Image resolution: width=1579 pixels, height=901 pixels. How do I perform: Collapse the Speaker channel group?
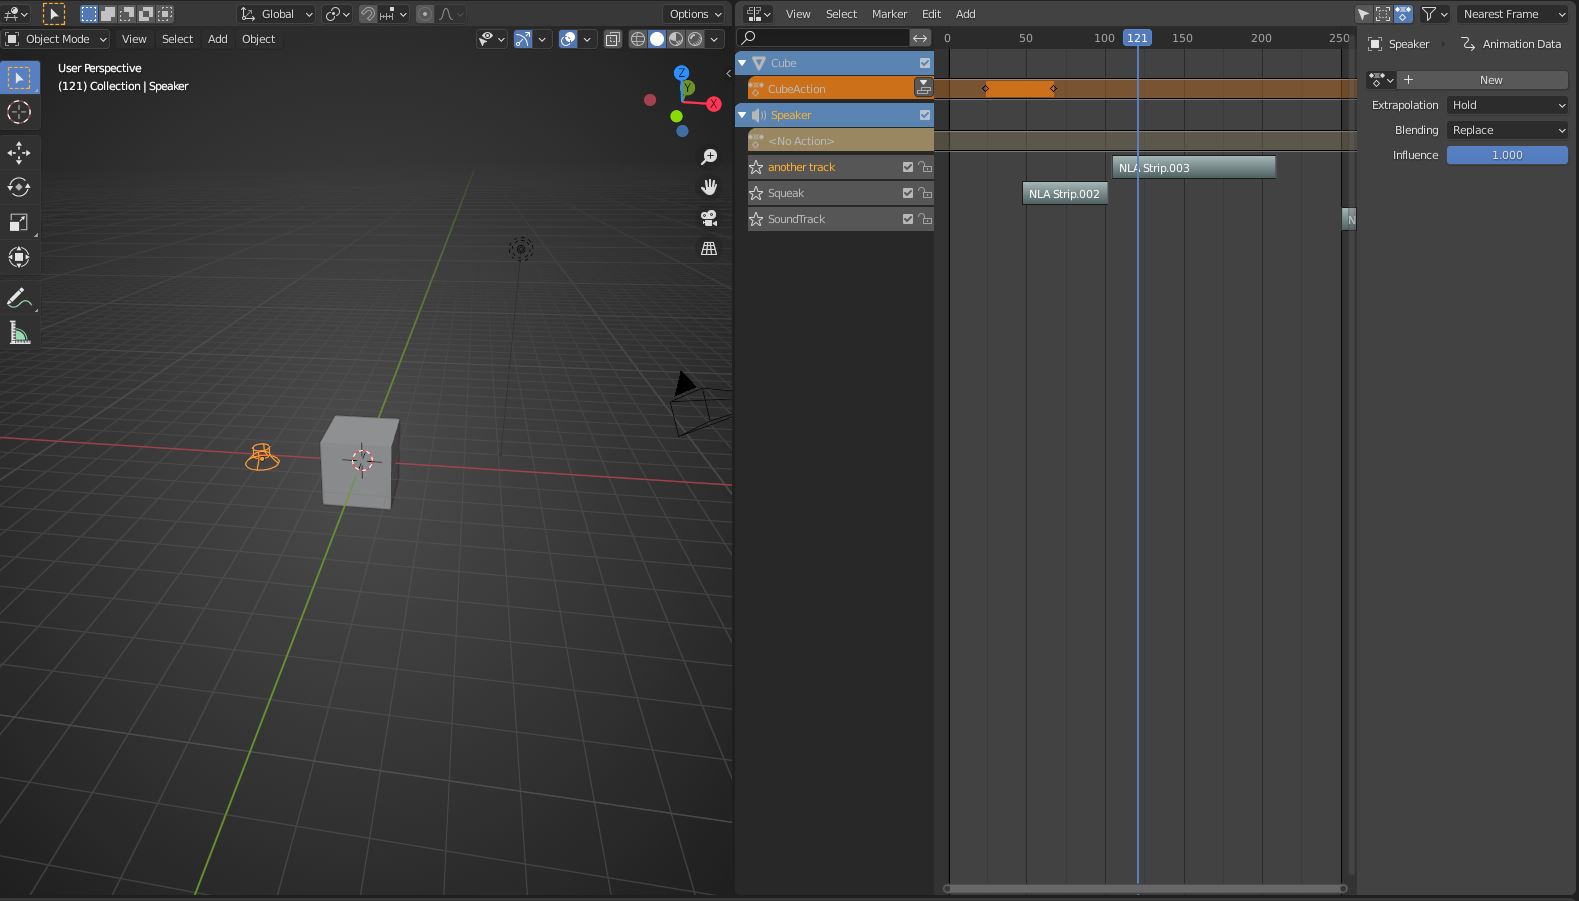tap(742, 115)
